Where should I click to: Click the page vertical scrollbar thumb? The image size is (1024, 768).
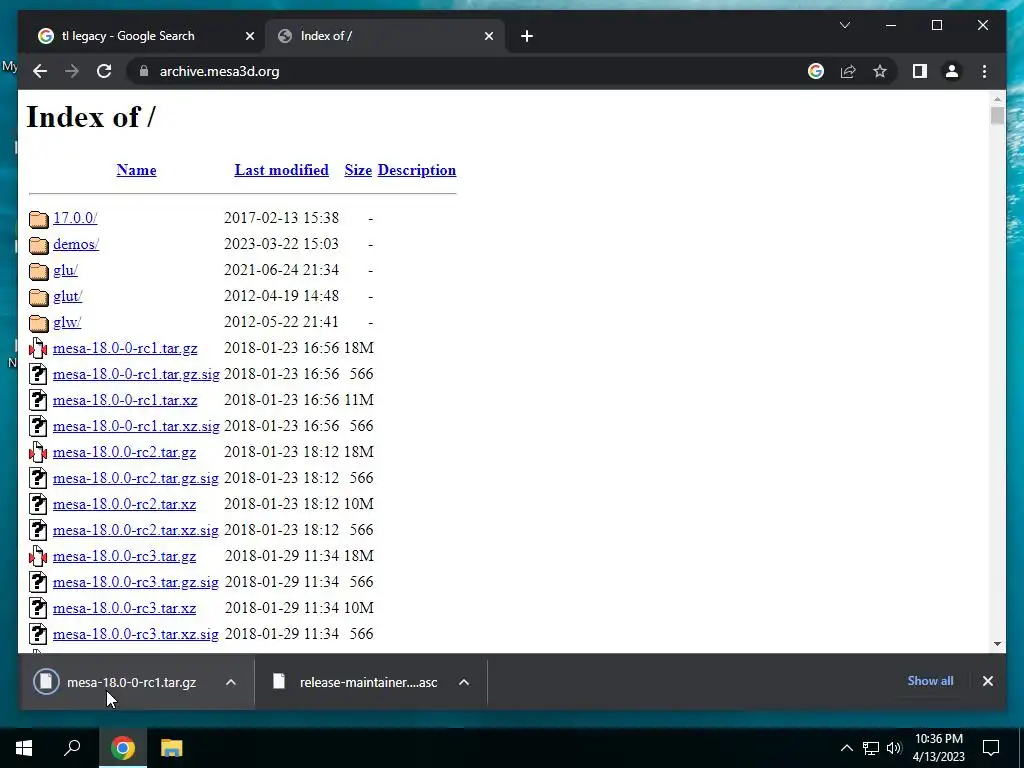(997, 116)
